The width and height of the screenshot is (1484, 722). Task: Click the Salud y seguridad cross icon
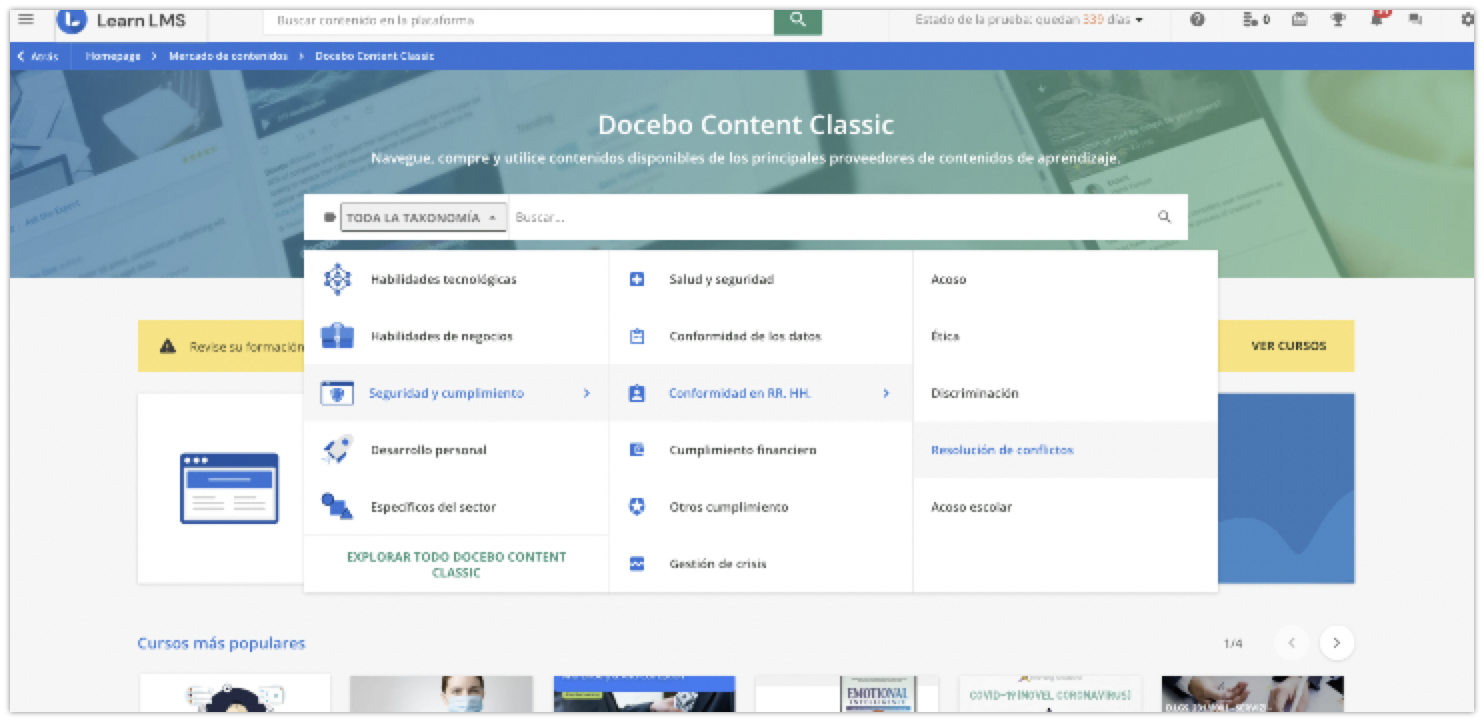637,280
